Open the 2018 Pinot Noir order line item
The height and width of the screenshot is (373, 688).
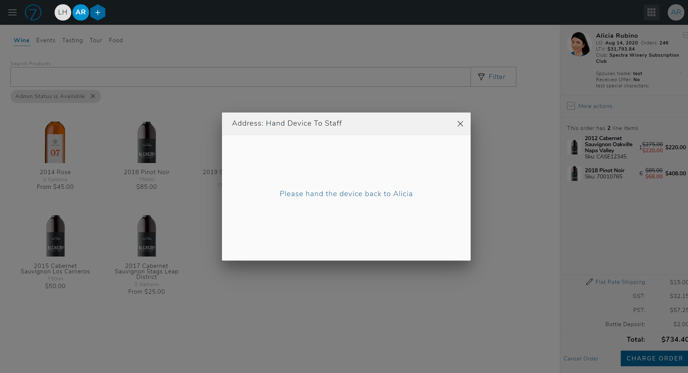point(627,173)
